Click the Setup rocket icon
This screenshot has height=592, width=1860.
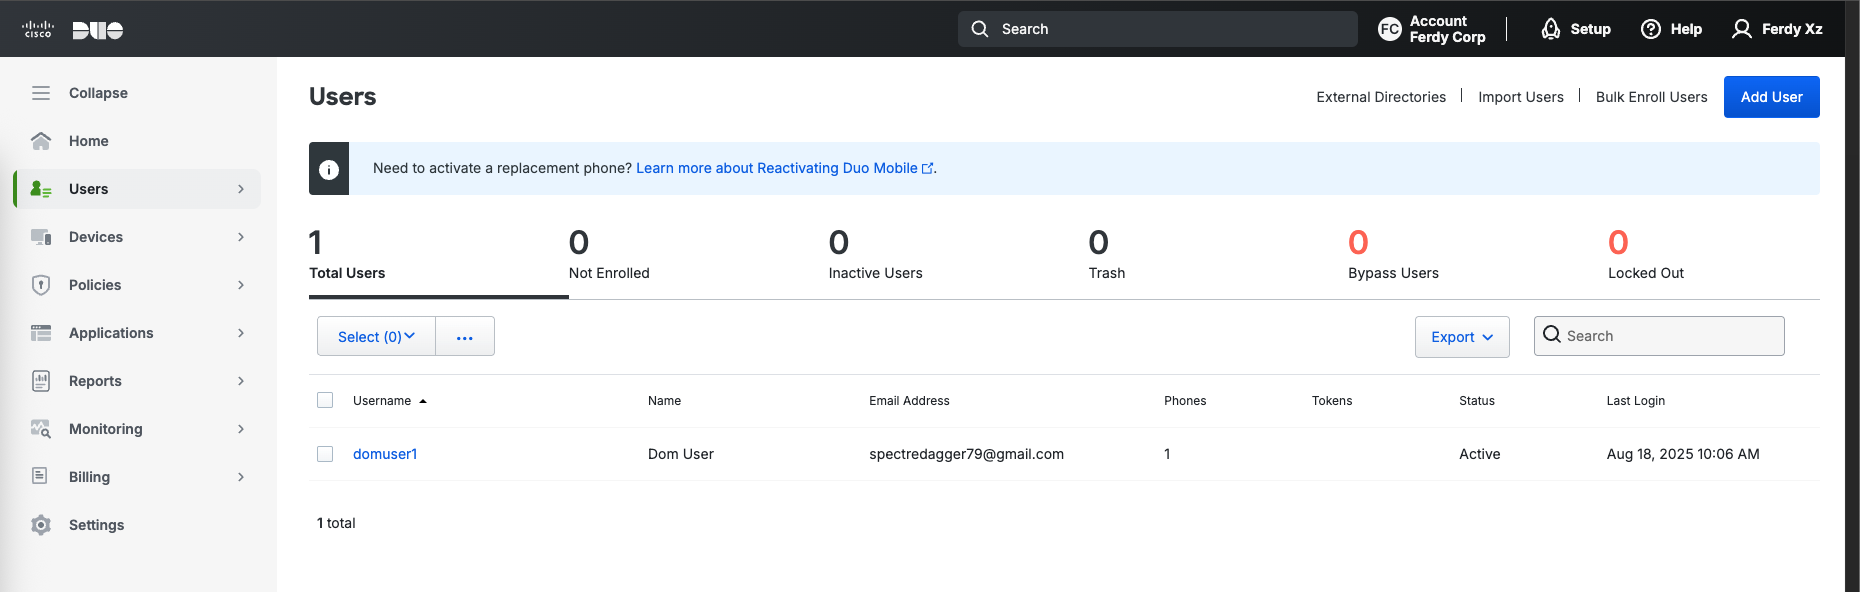[x=1550, y=29]
